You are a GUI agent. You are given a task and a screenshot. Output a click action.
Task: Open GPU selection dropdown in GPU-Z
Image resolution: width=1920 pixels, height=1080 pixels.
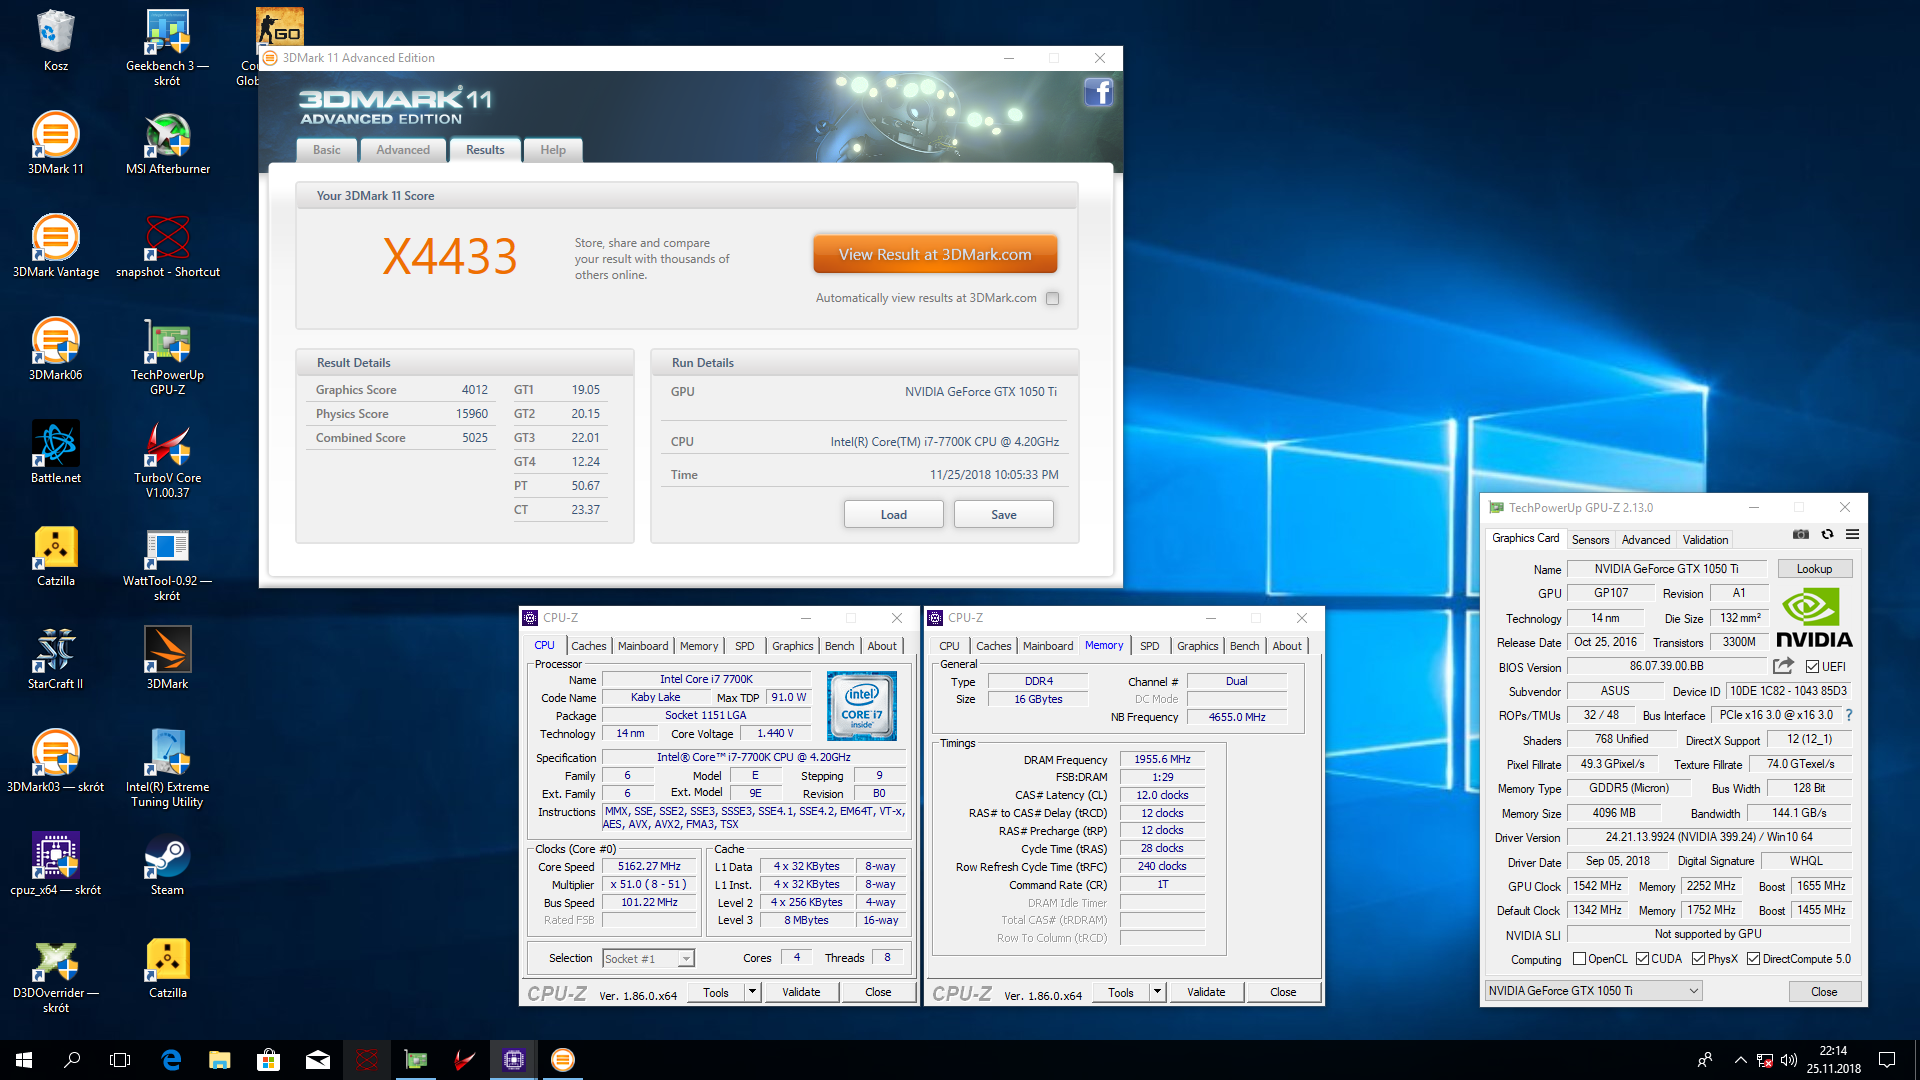click(1594, 991)
